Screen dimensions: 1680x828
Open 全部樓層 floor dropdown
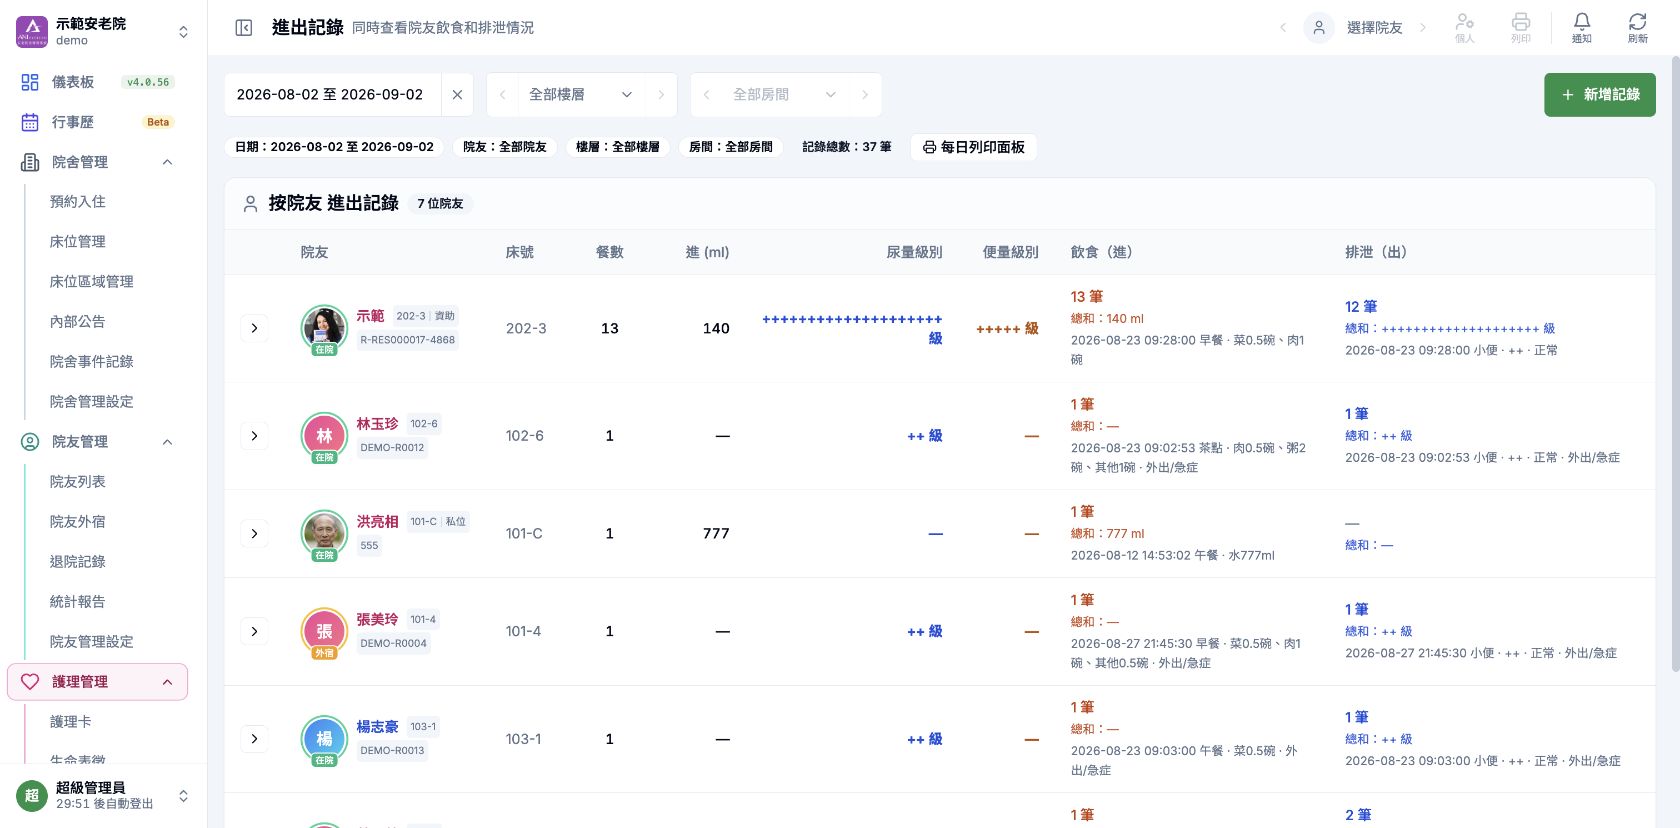[x=581, y=95]
